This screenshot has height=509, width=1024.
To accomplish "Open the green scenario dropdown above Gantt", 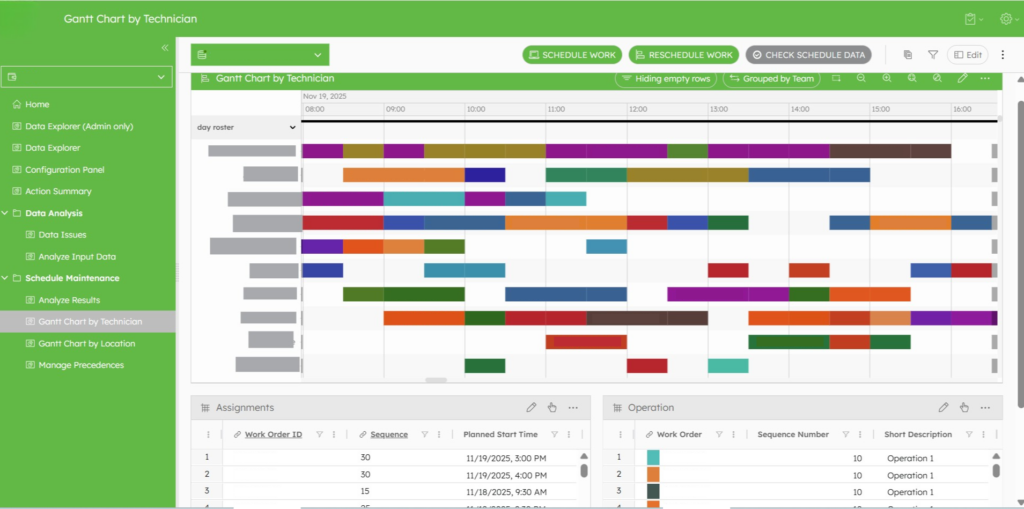I will click(260, 55).
